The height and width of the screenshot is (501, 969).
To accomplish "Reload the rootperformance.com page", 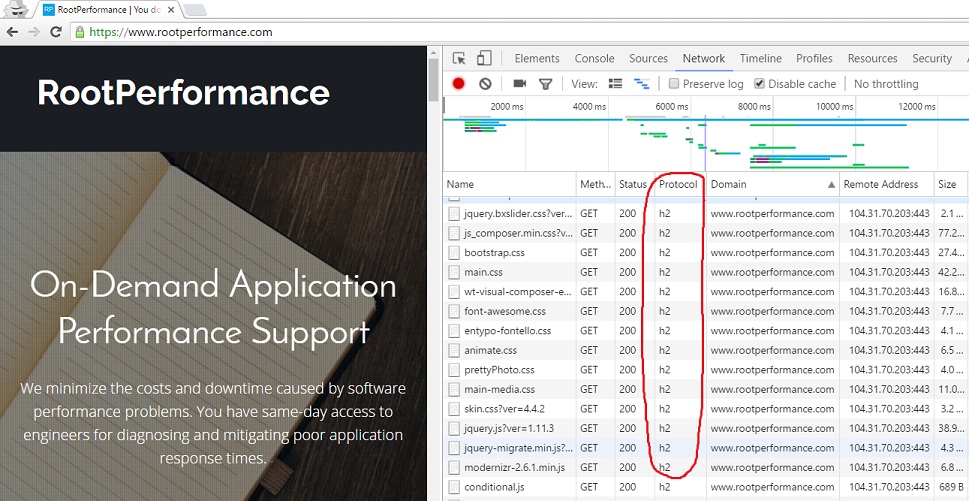I will click(56, 32).
